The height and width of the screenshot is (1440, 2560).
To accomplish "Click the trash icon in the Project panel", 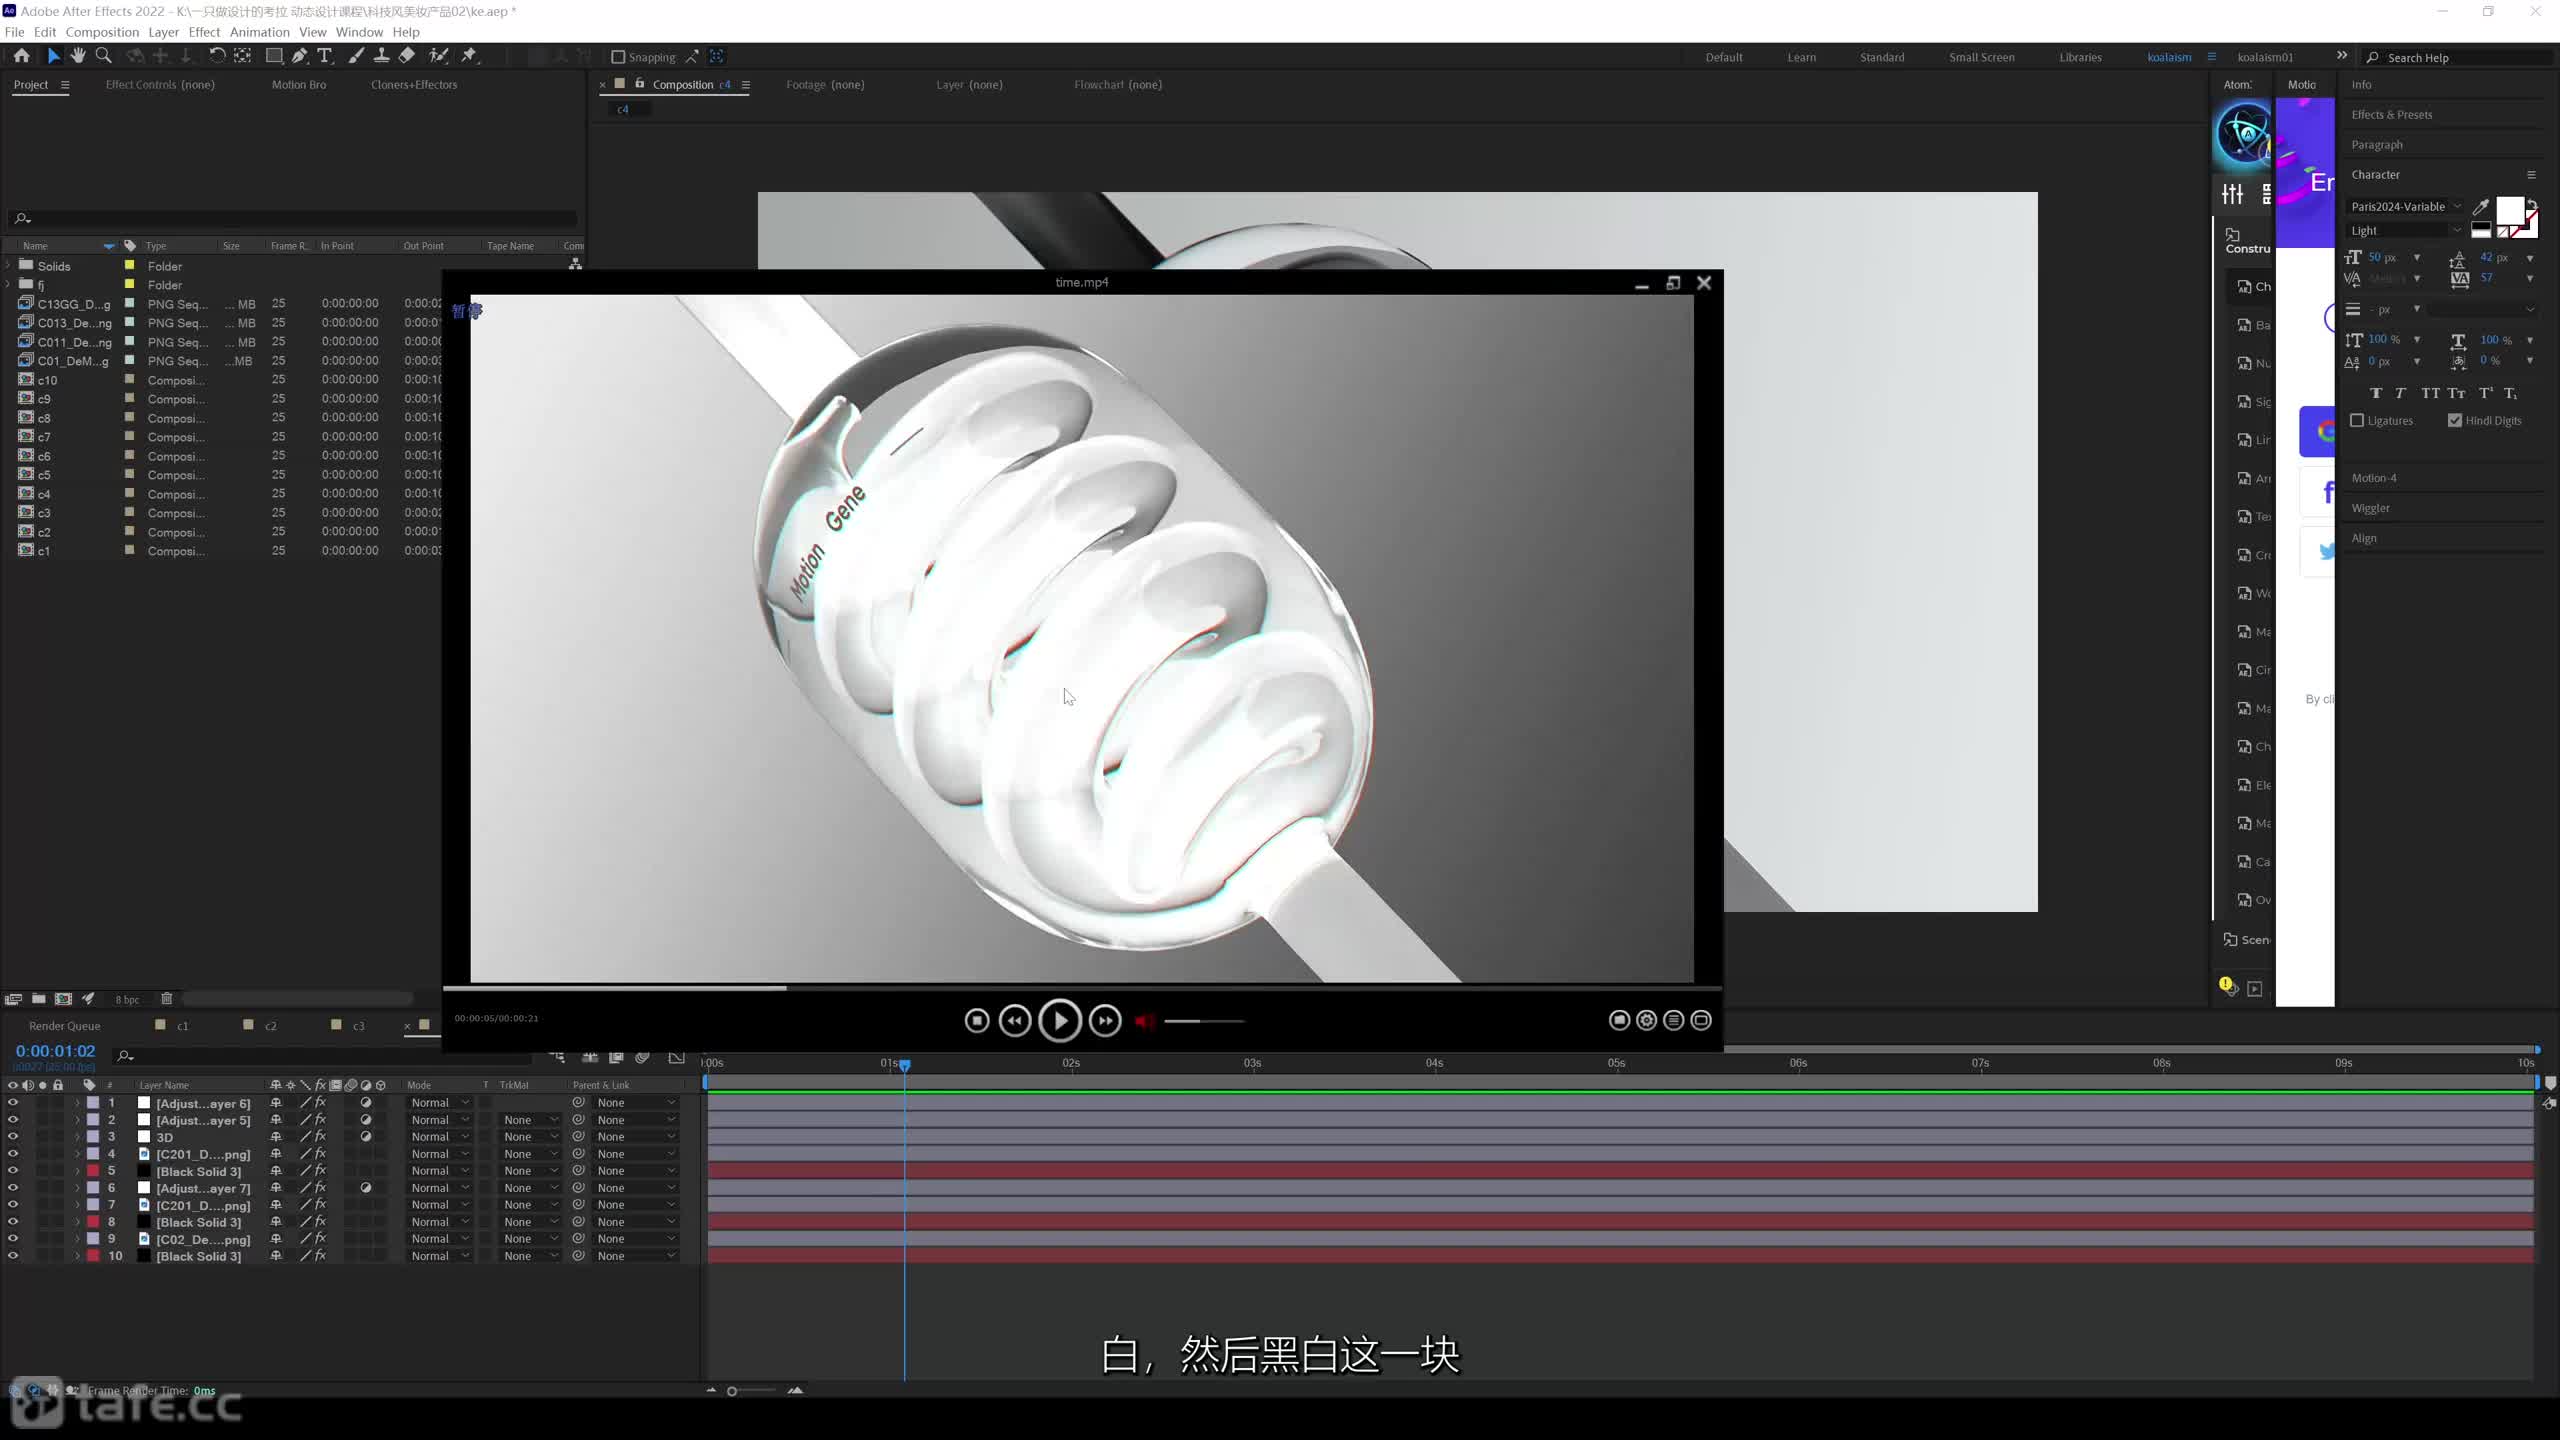I will (x=167, y=999).
